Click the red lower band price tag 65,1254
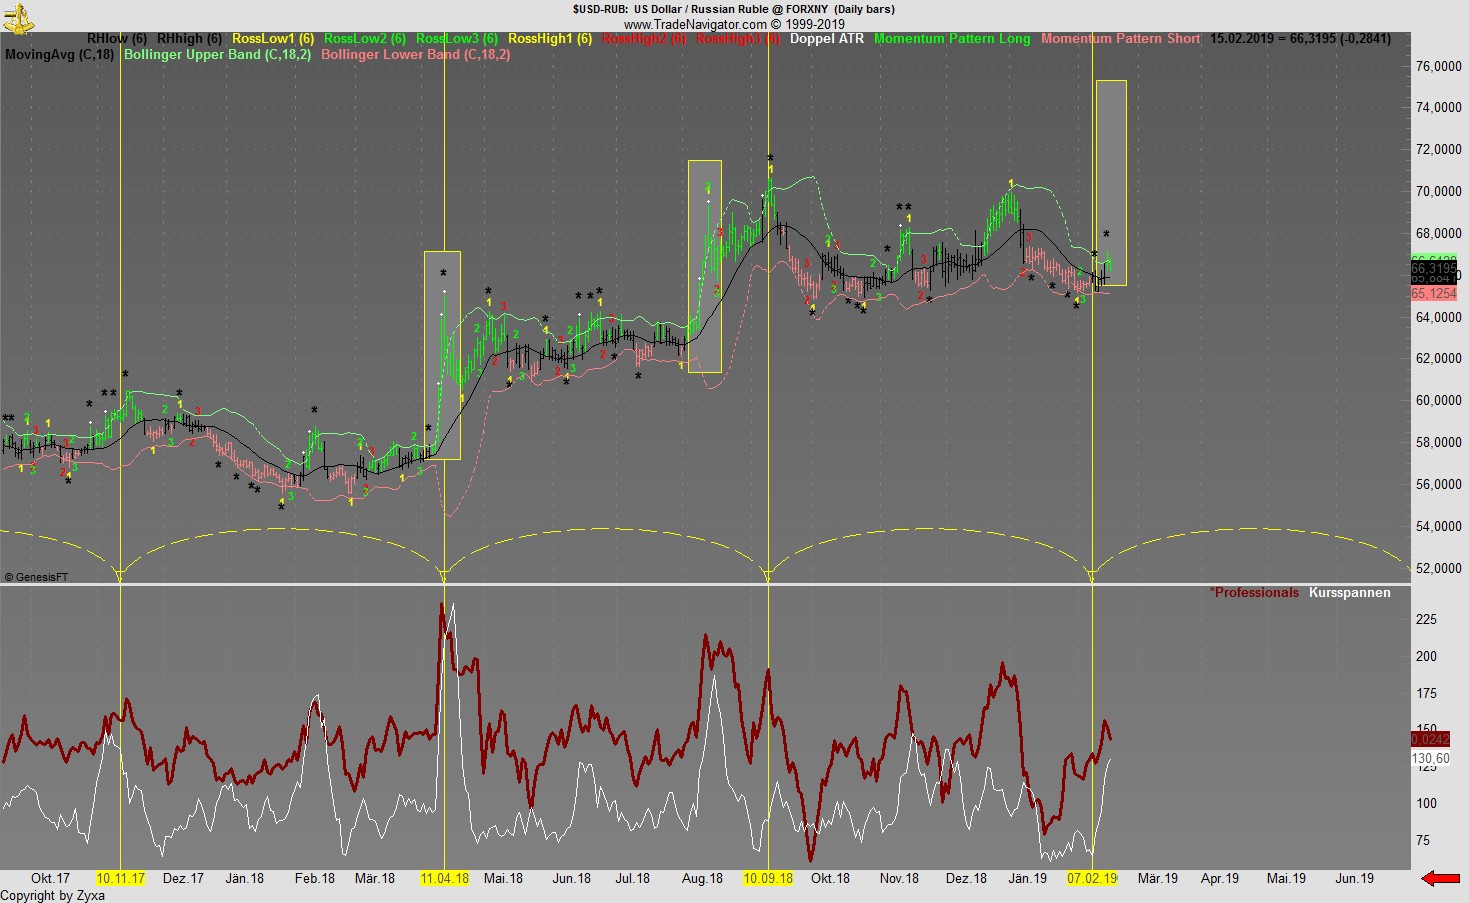Image resolution: width=1469 pixels, height=903 pixels. coord(1434,294)
